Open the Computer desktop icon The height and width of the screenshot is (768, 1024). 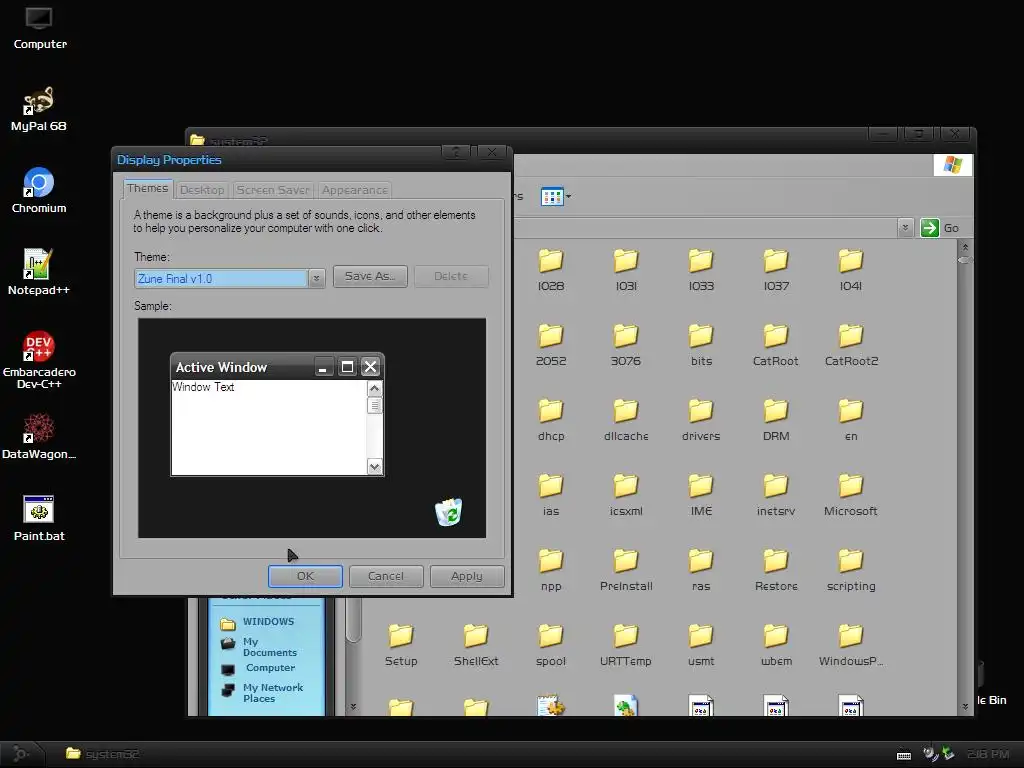39,29
